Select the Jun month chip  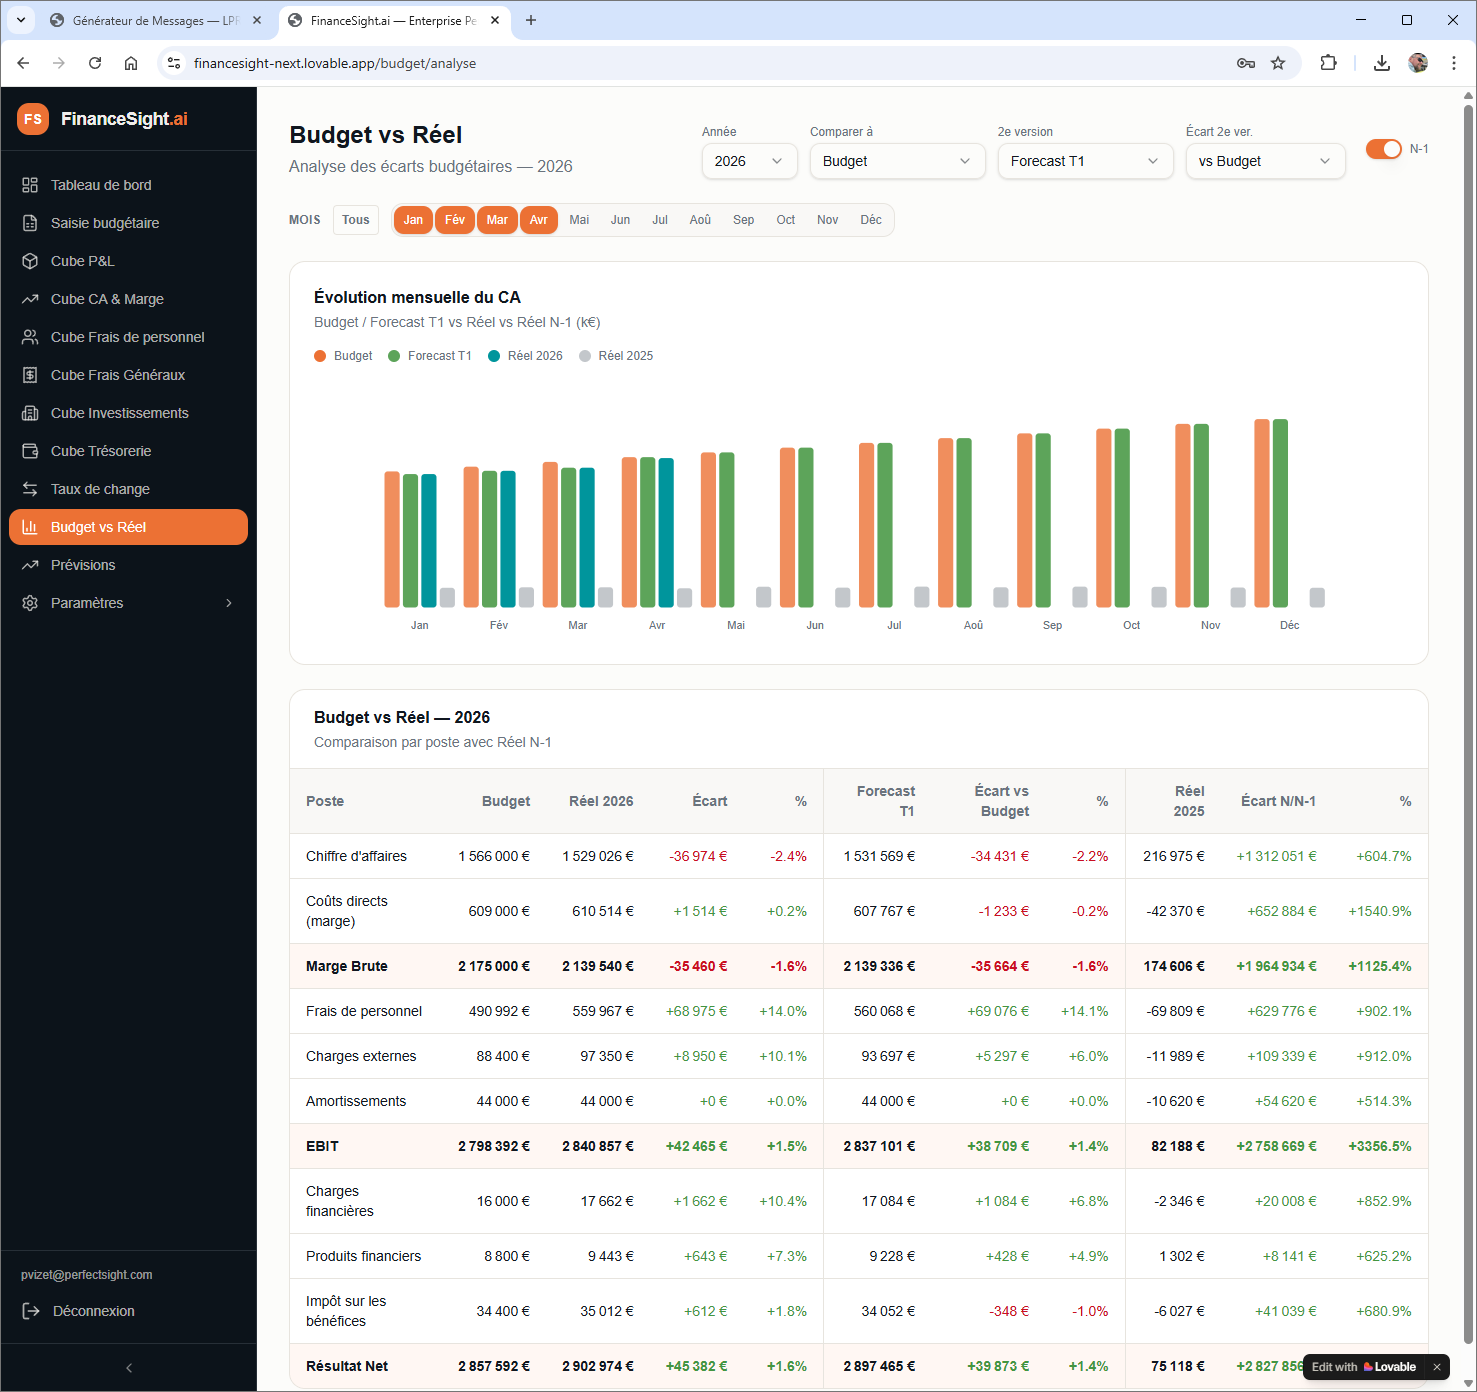pyautogui.click(x=620, y=220)
